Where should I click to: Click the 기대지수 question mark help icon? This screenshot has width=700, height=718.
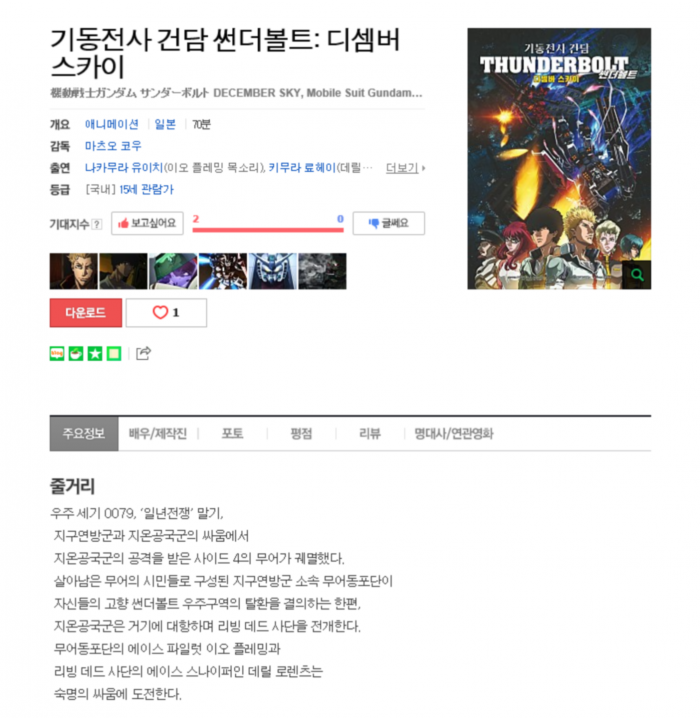point(97,224)
